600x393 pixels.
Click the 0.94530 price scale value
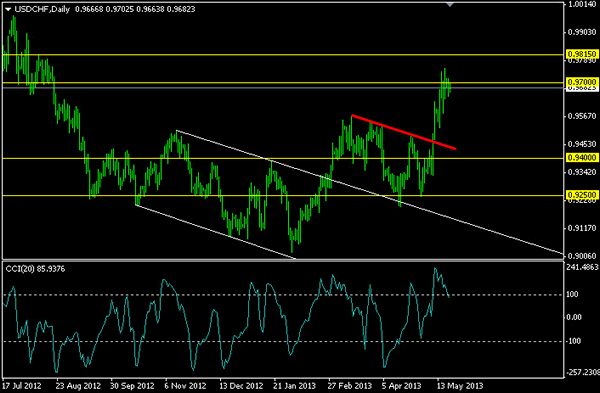582,144
